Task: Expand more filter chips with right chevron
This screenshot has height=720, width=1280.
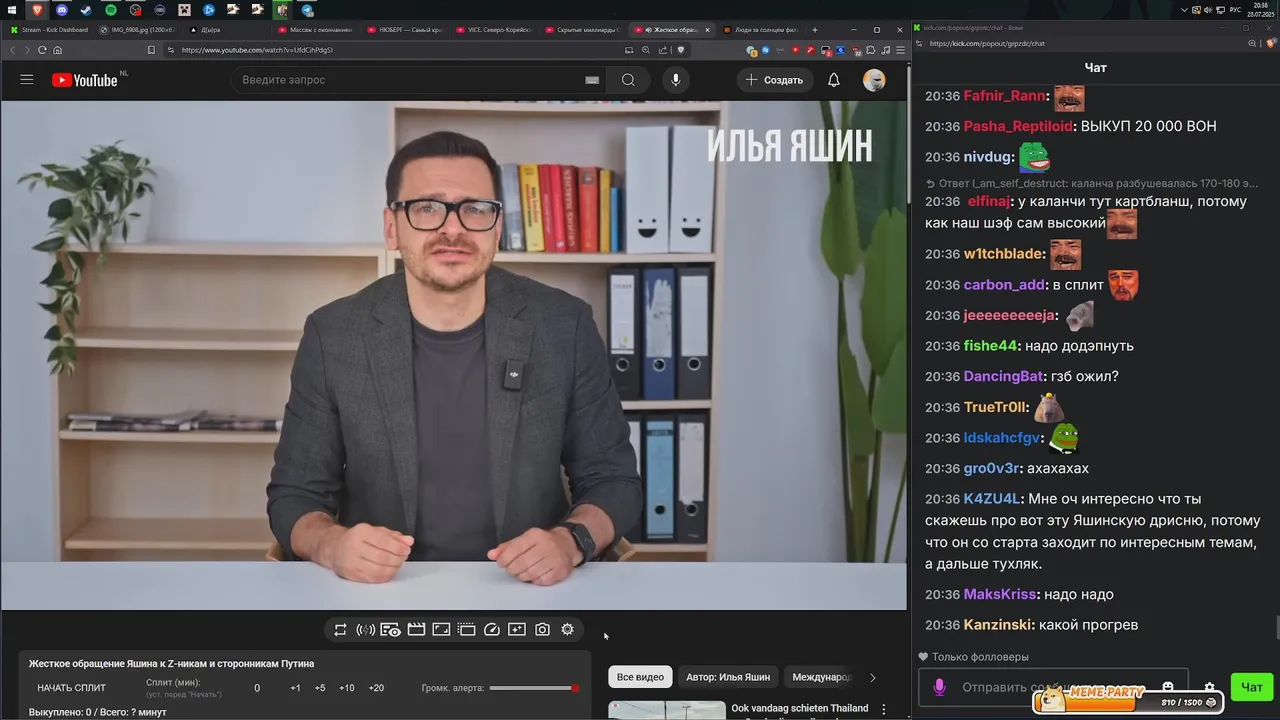Action: pos(872,678)
